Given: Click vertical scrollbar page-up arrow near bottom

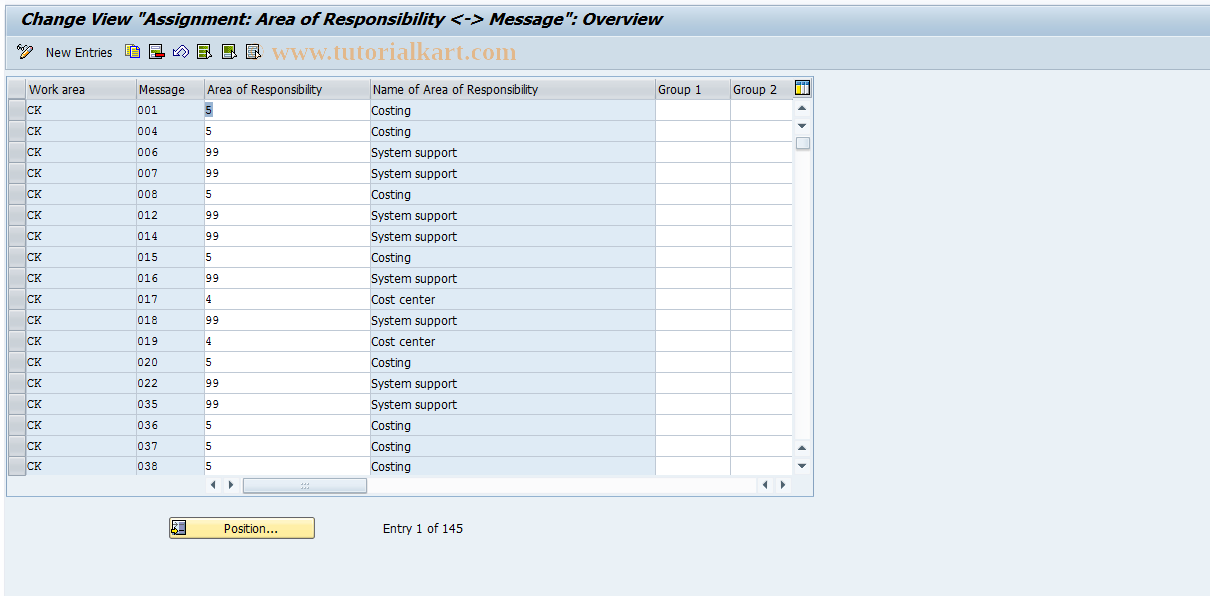Looking at the screenshot, I should (802, 448).
